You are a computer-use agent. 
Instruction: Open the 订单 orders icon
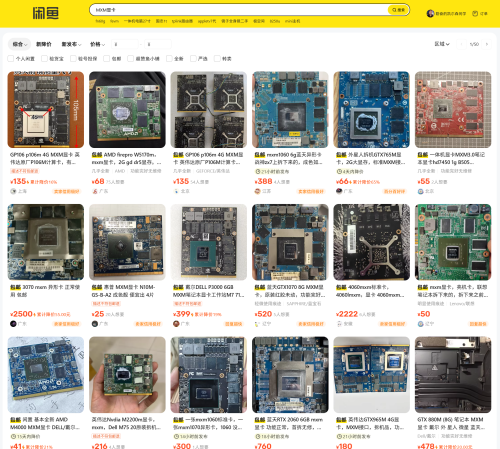[x=475, y=13]
